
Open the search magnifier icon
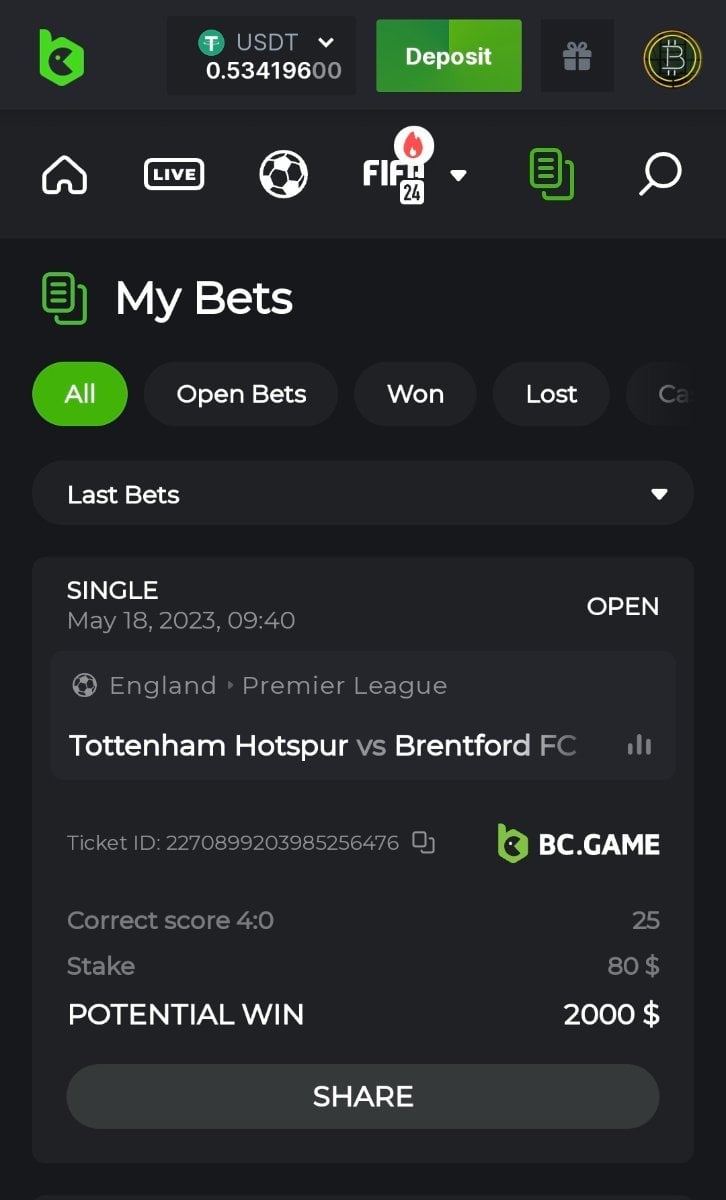[660, 175]
